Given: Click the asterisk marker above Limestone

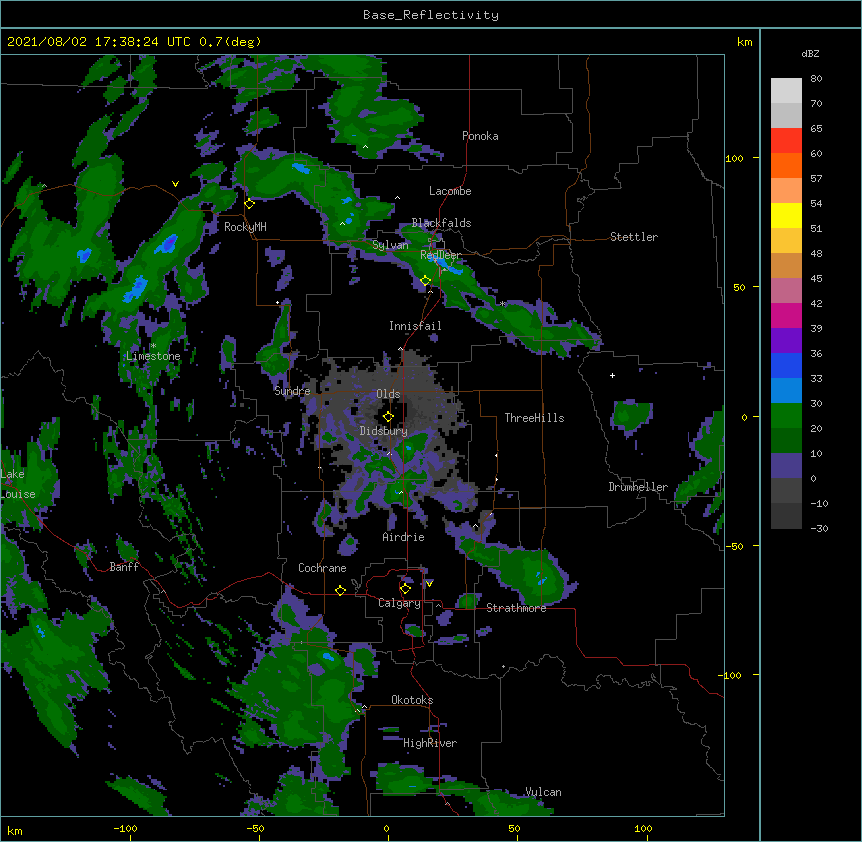Looking at the screenshot, I should click(153, 346).
